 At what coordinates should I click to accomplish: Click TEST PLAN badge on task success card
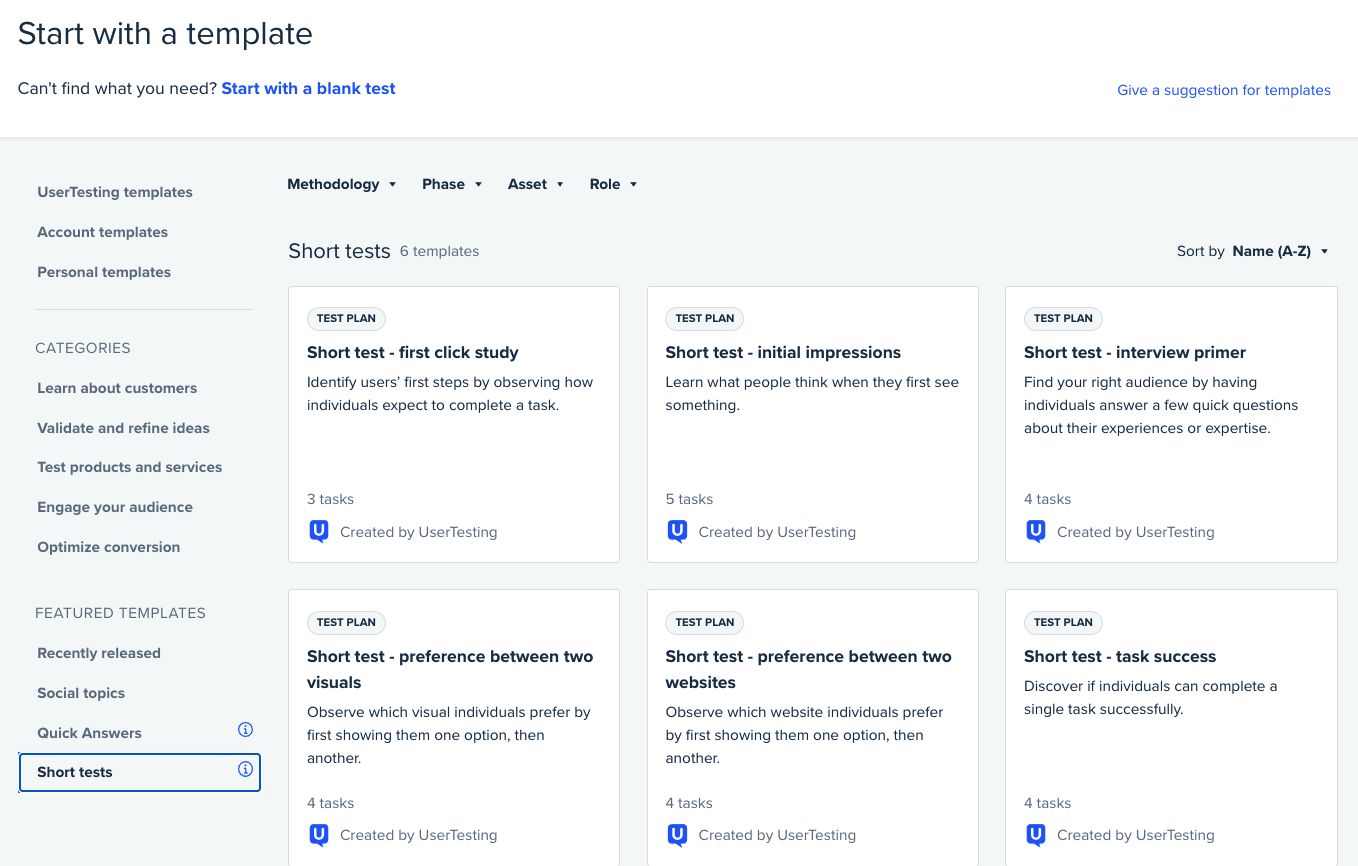coord(1063,622)
